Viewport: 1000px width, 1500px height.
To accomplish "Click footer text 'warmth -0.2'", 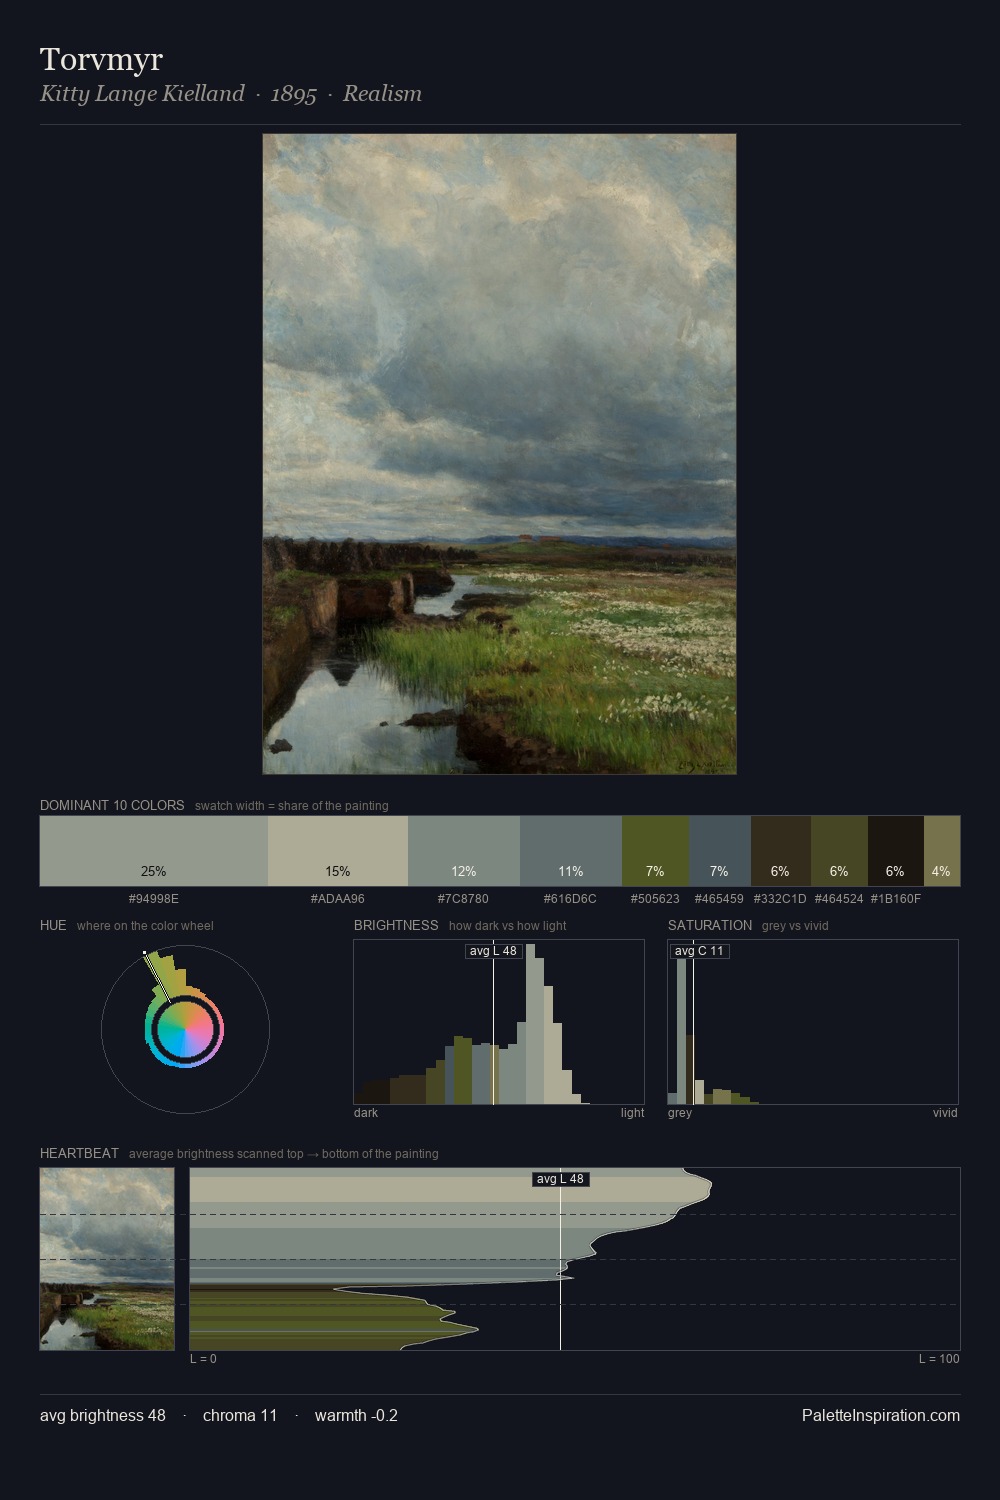I will [x=356, y=1415].
